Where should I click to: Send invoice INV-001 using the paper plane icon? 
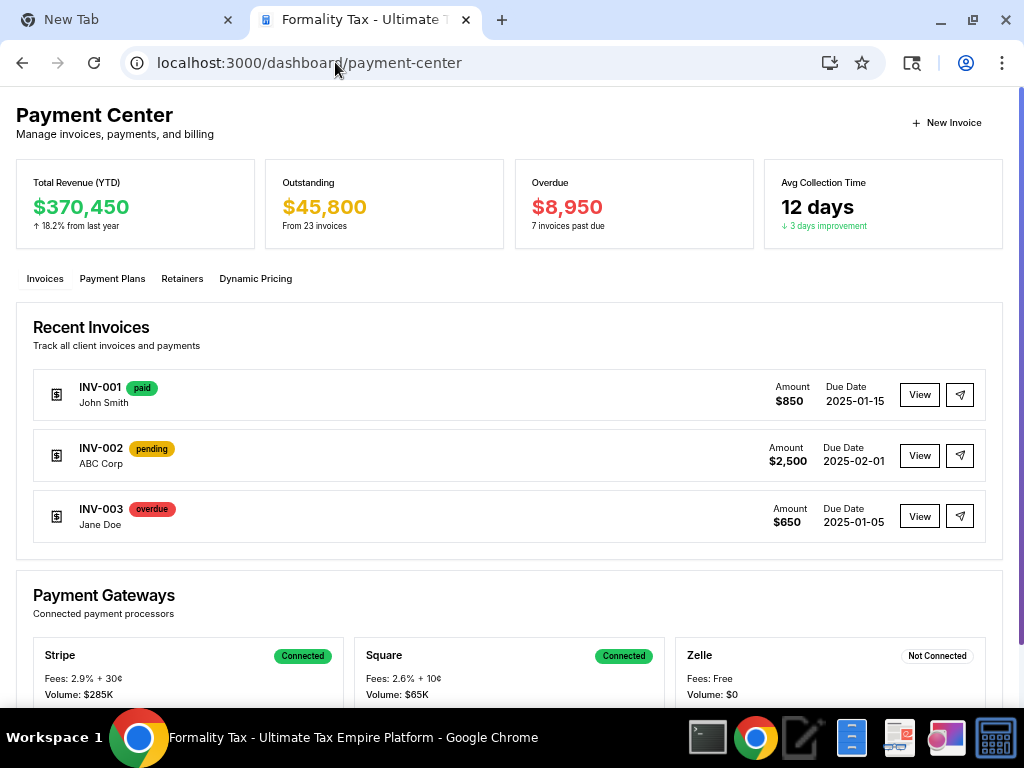[x=959, y=395]
